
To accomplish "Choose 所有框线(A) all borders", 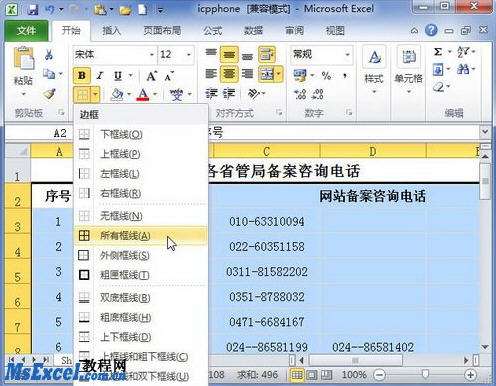I will 141,236.
